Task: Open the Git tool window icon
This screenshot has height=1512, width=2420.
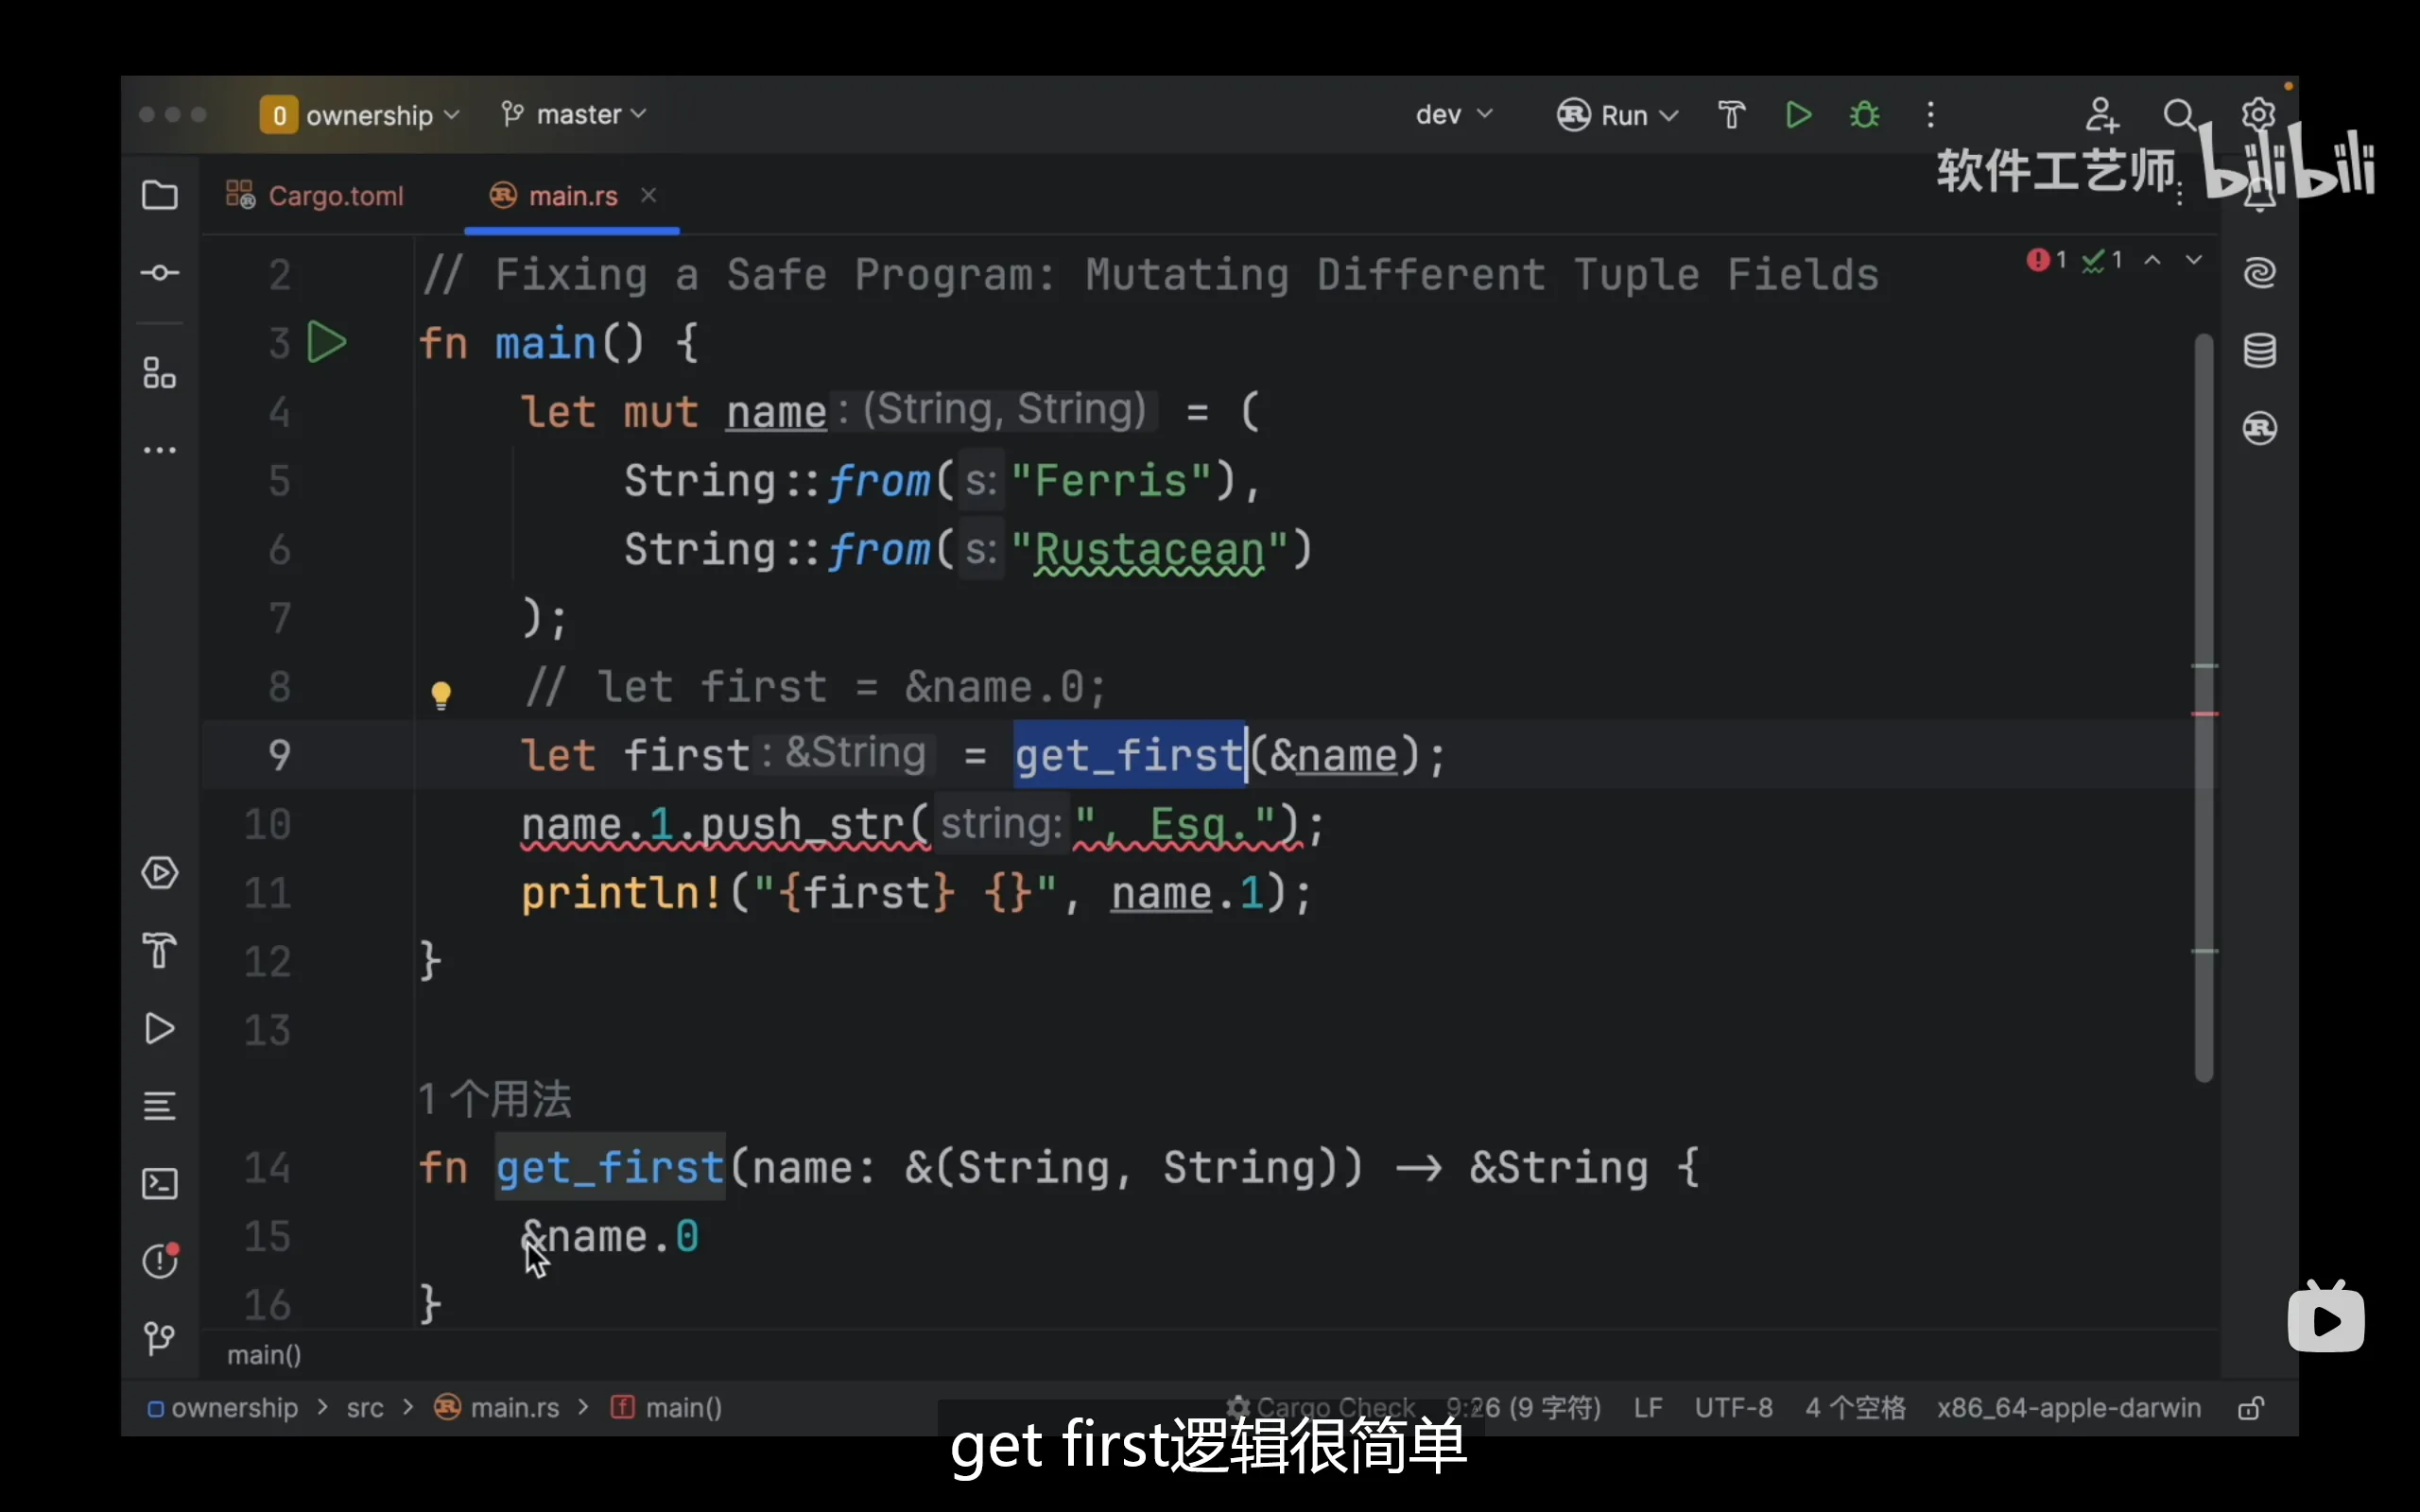Action: pos(160,1338)
